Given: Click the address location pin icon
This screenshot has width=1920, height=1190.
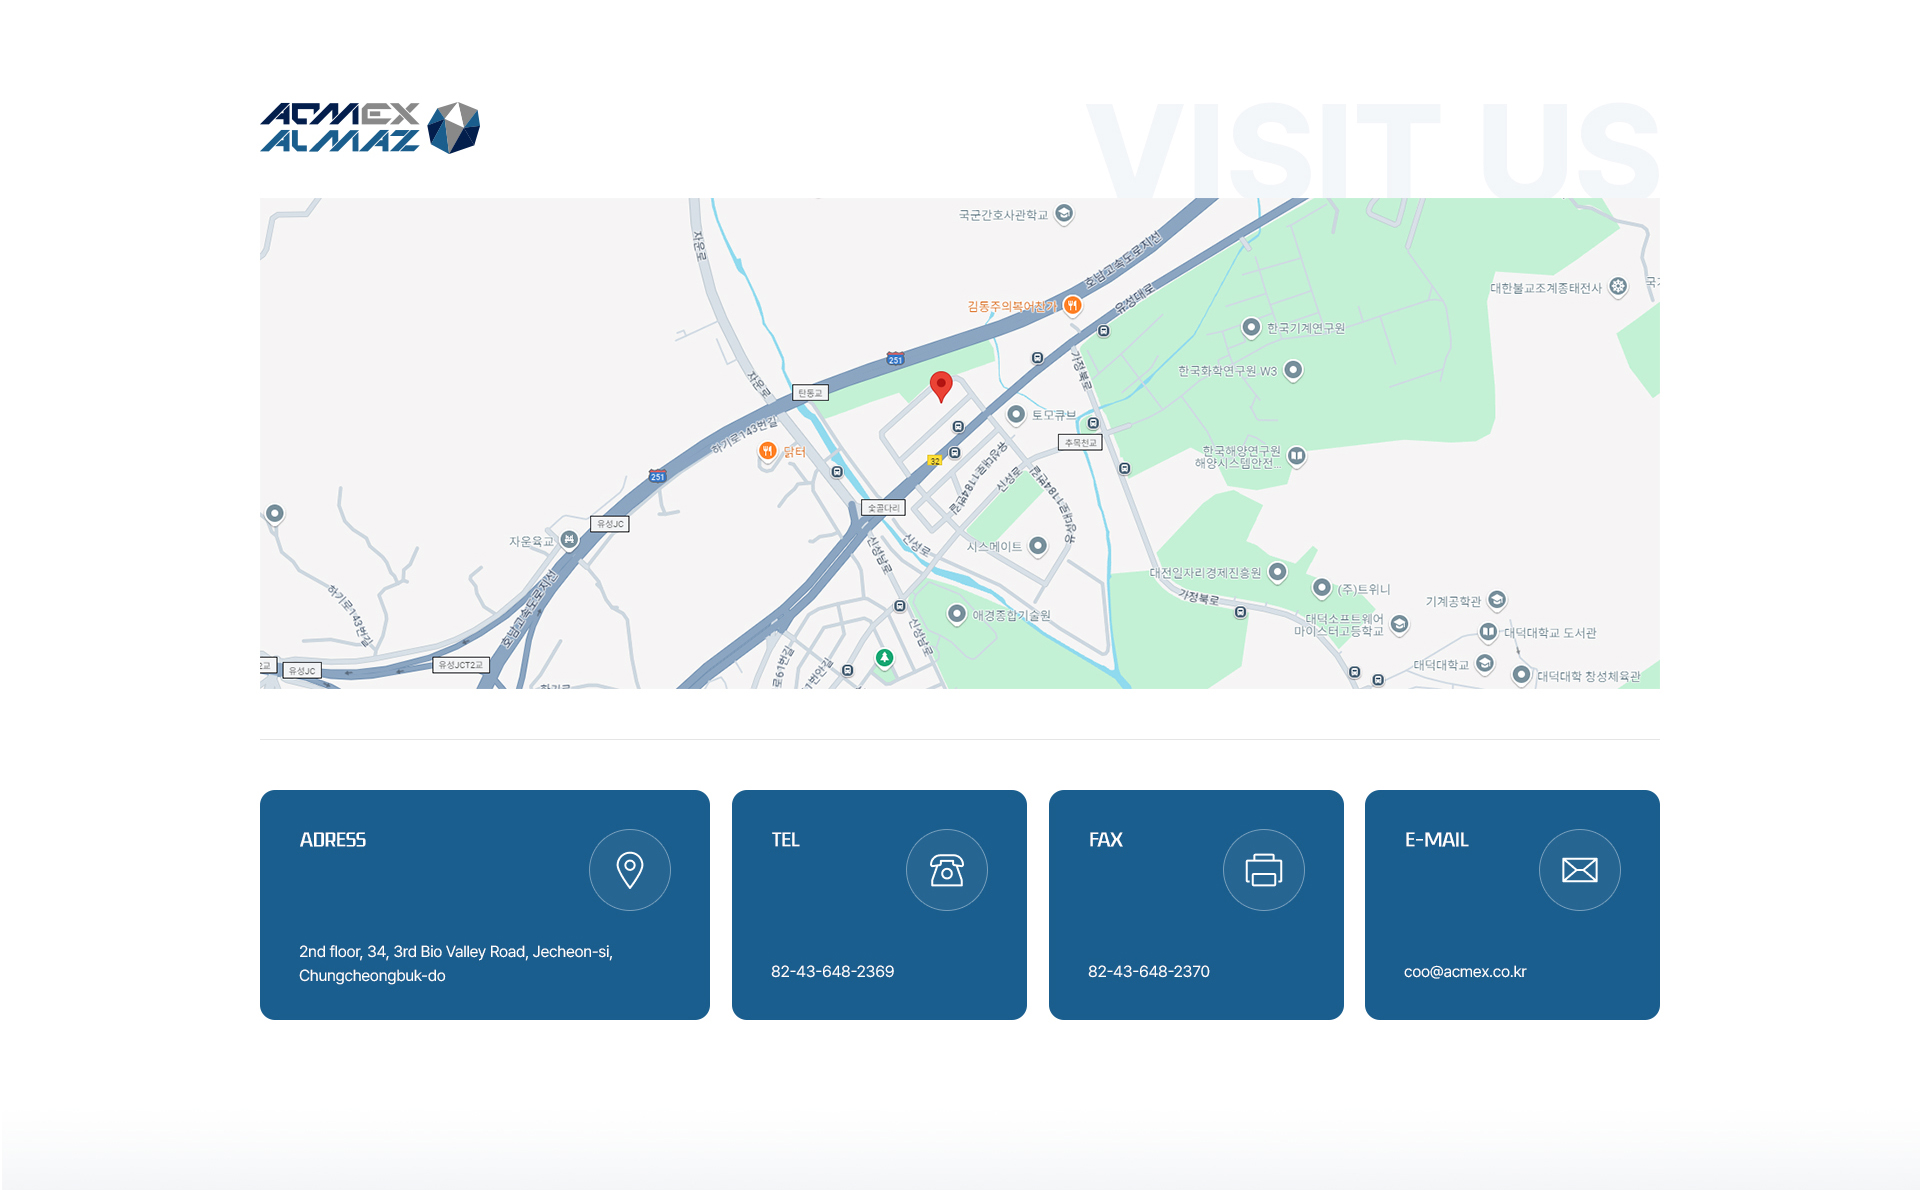Looking at the screenshot, I should (630, 870).
